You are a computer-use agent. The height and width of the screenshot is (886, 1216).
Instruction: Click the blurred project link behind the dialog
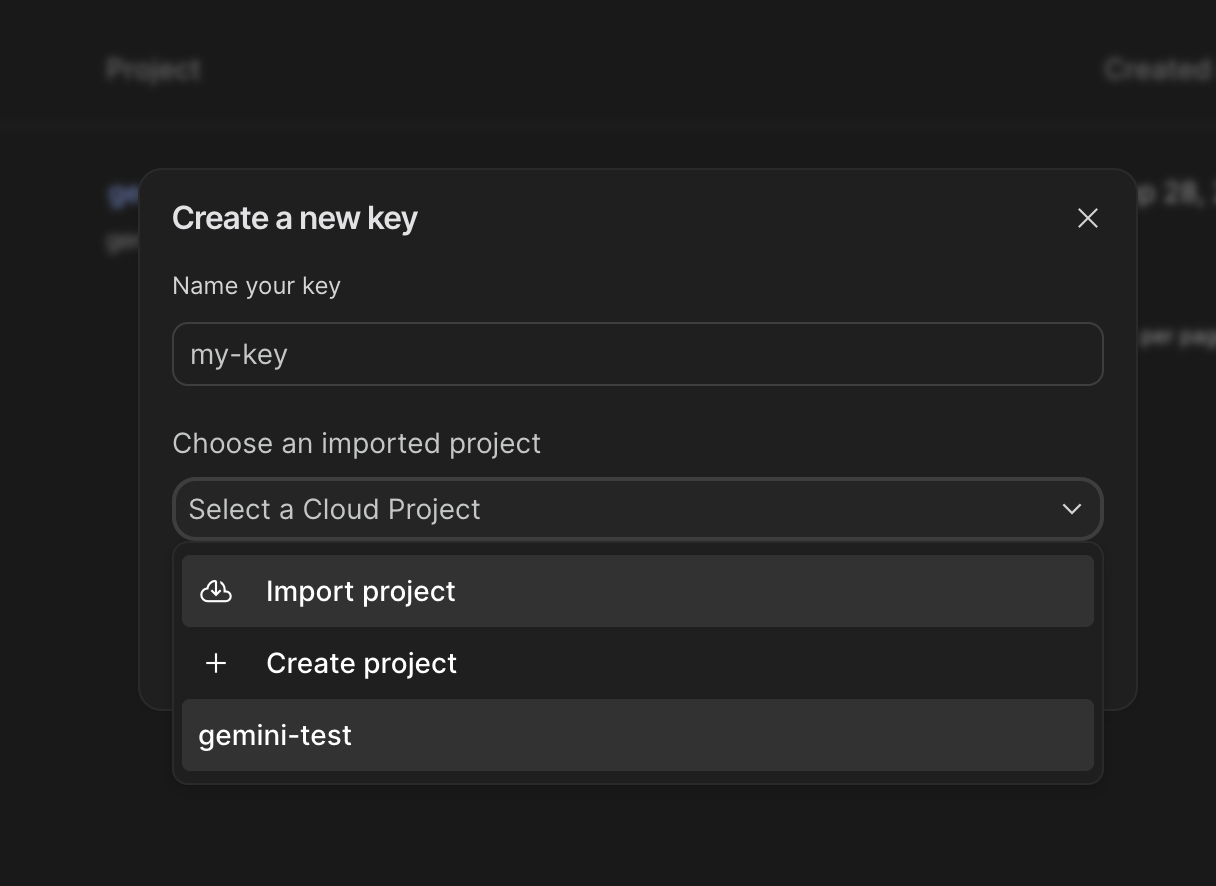point(122,194)
